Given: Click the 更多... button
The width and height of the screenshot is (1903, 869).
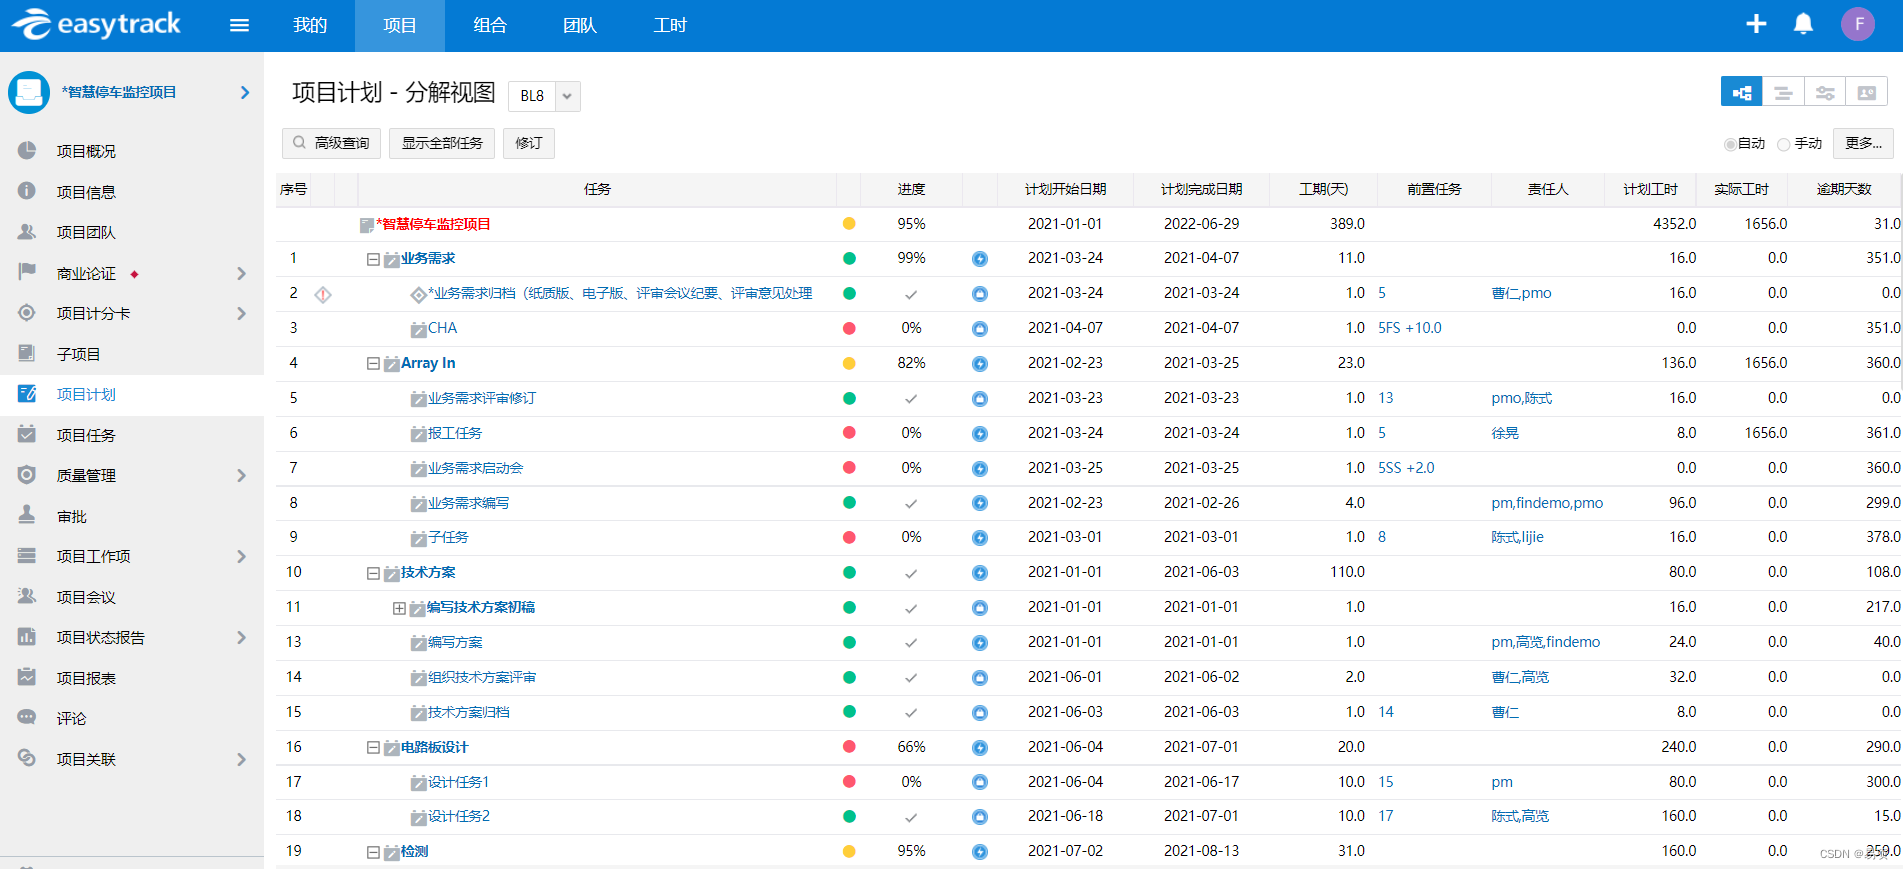Looking at the screenshot, I should (x=1863, y=143).
